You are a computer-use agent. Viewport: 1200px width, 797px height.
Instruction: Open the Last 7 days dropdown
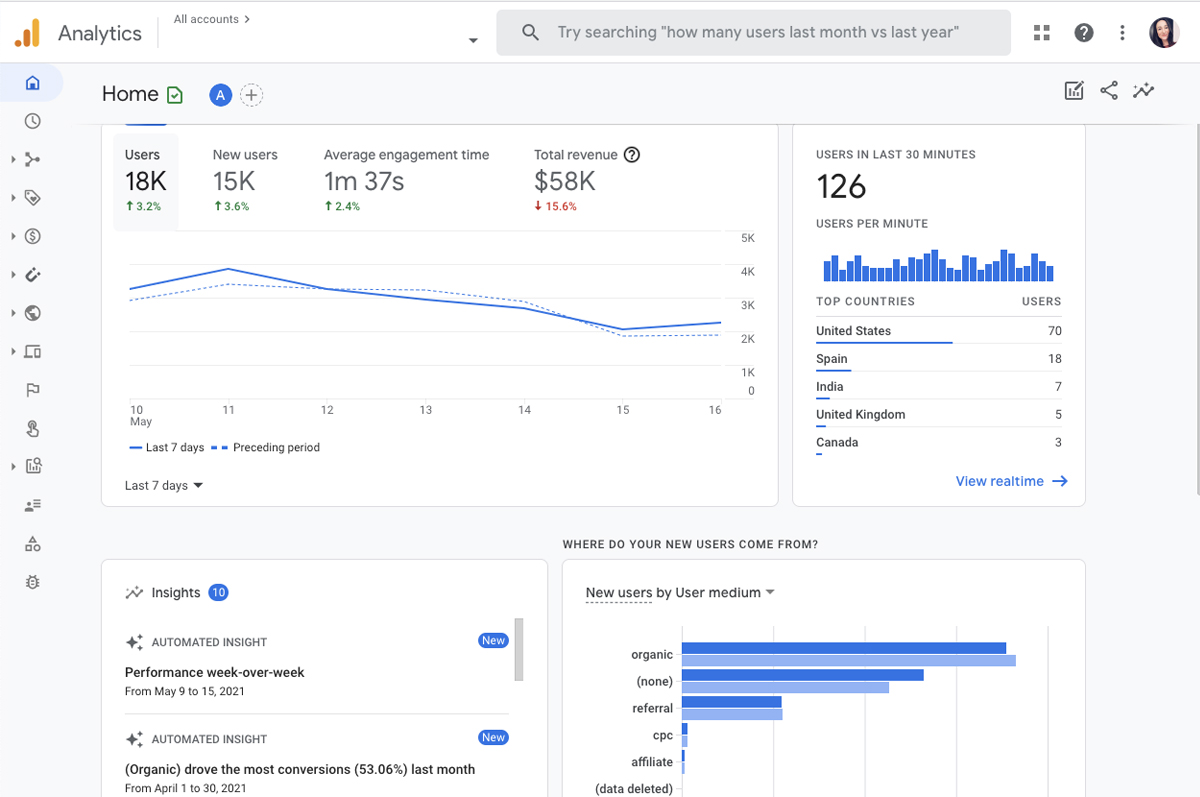click(x=164, y=486)
